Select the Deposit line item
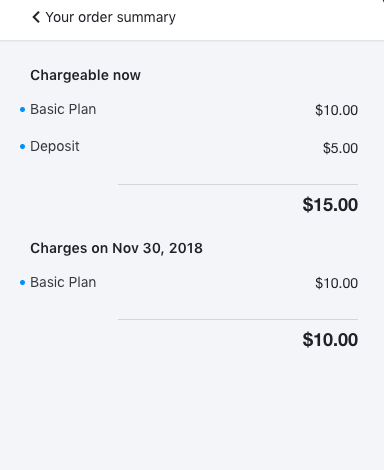The width and height of the screenshot is (384, 470). tap(55, 146)
